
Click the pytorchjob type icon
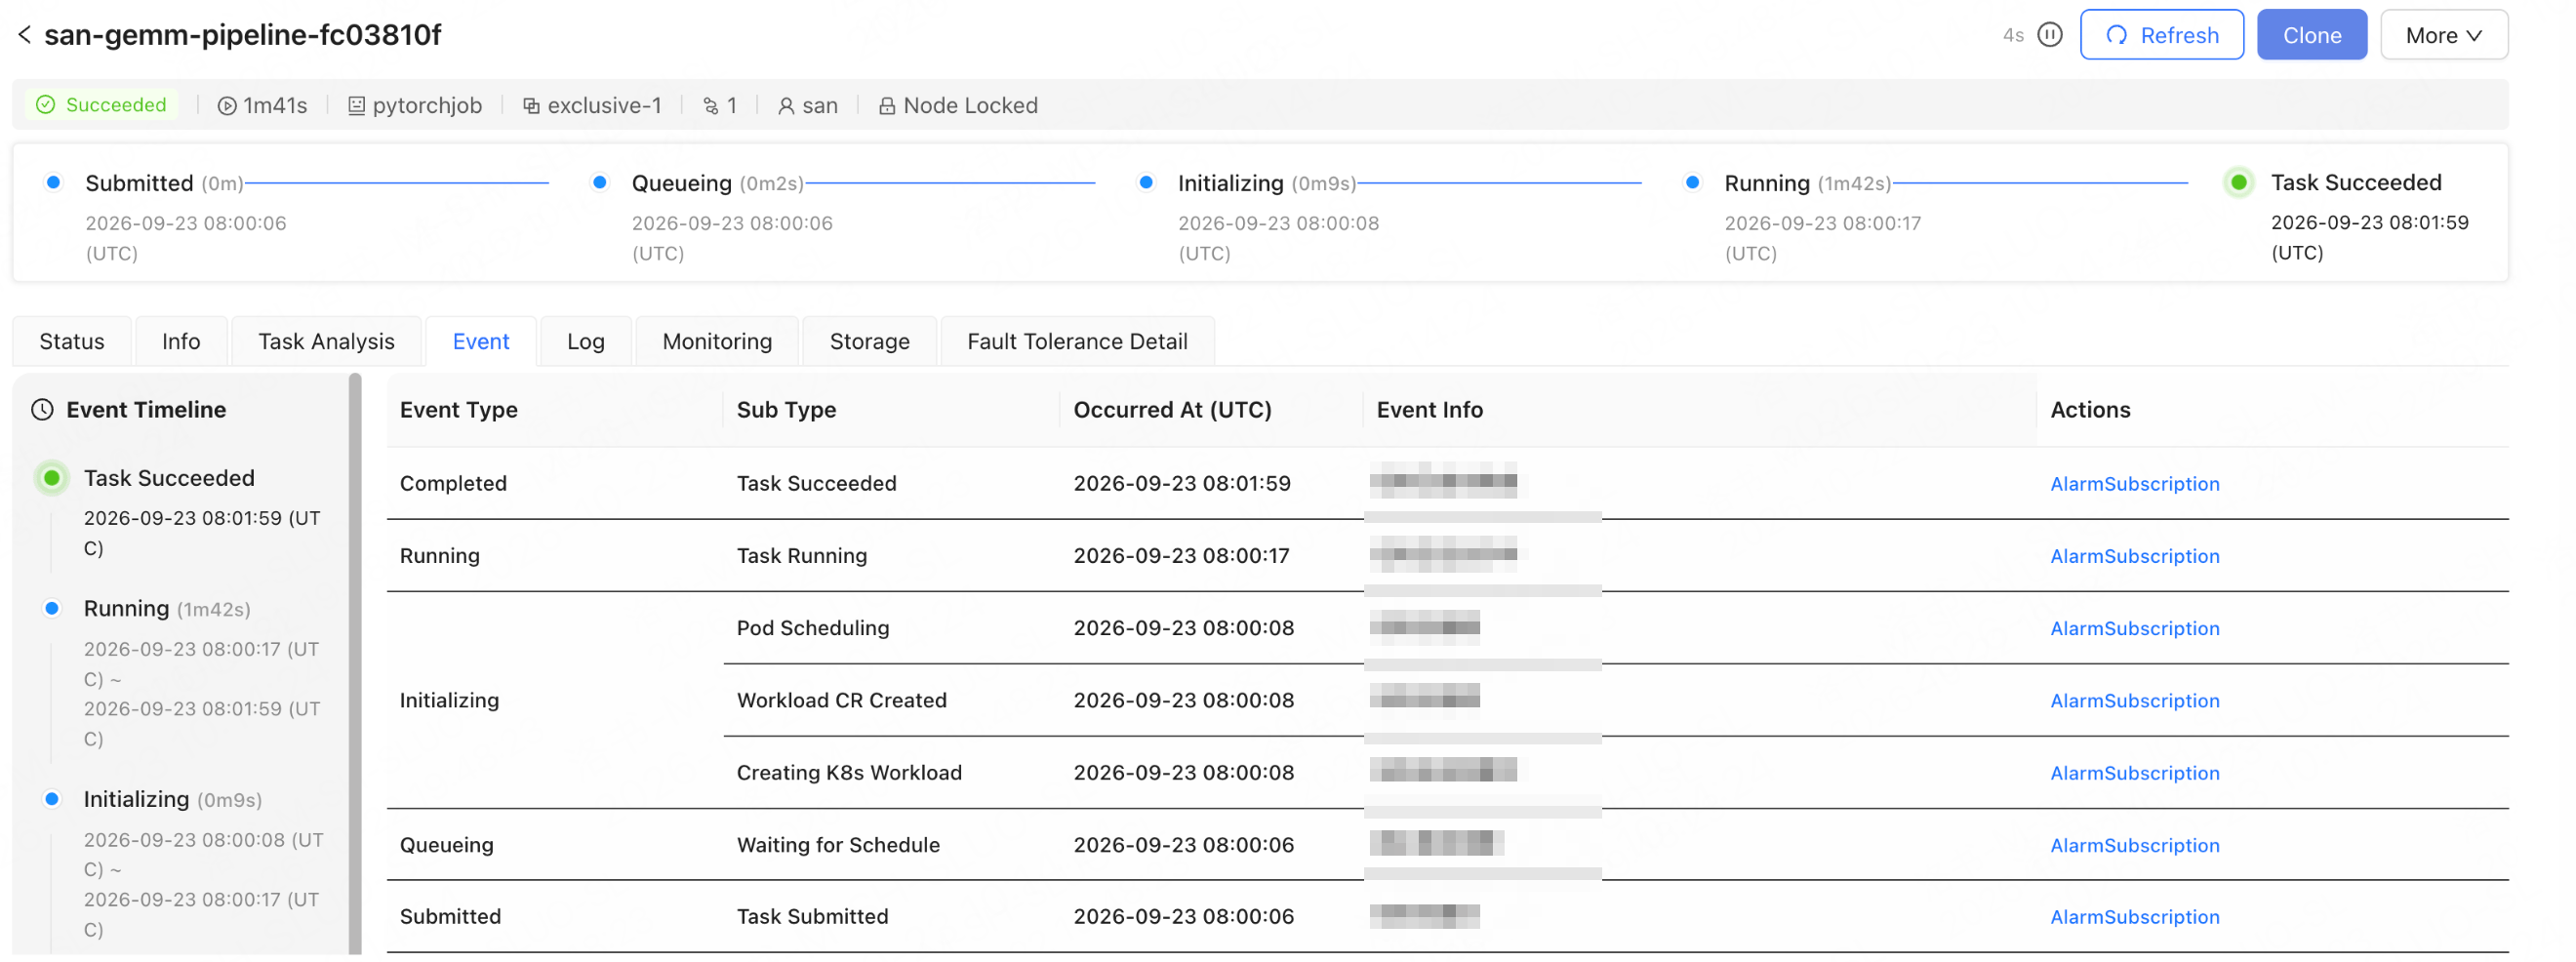(x=356, y=106)
